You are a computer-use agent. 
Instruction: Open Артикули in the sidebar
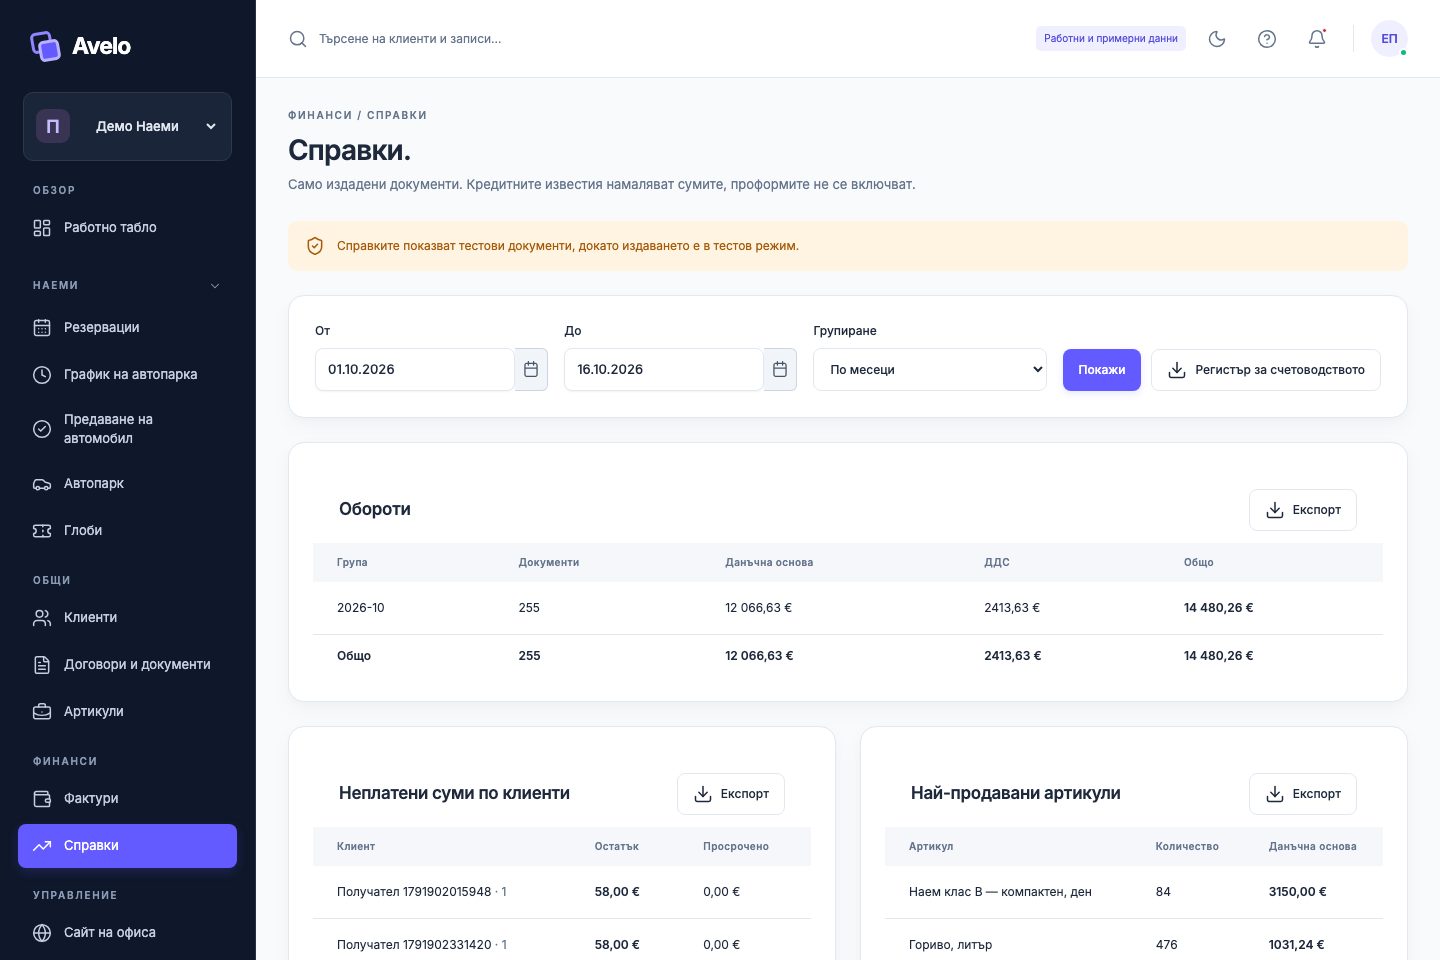[x=127, y=712]
